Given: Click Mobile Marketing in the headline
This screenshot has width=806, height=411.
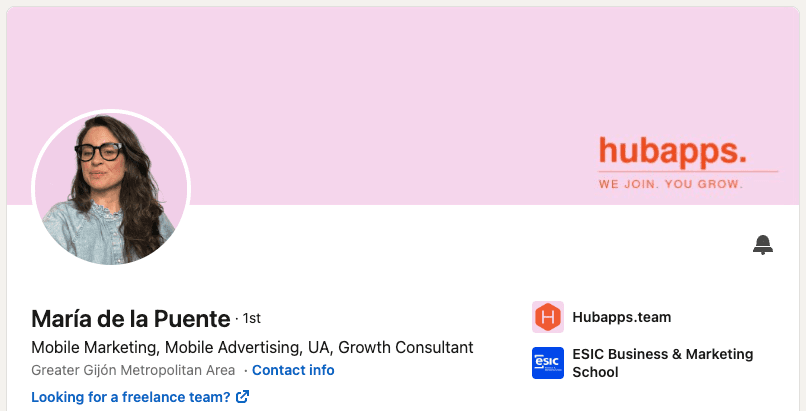Looking at the screenshot, I should (94, 347).
